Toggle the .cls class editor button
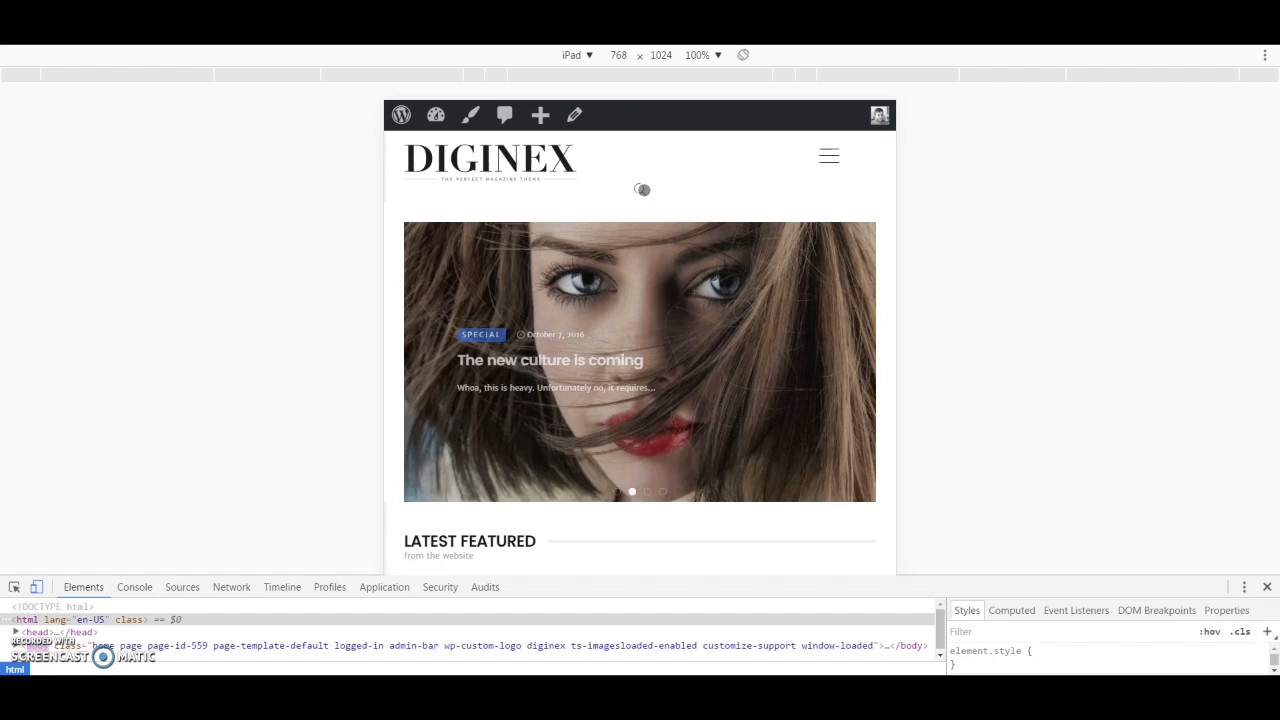 pos(1240,632)
